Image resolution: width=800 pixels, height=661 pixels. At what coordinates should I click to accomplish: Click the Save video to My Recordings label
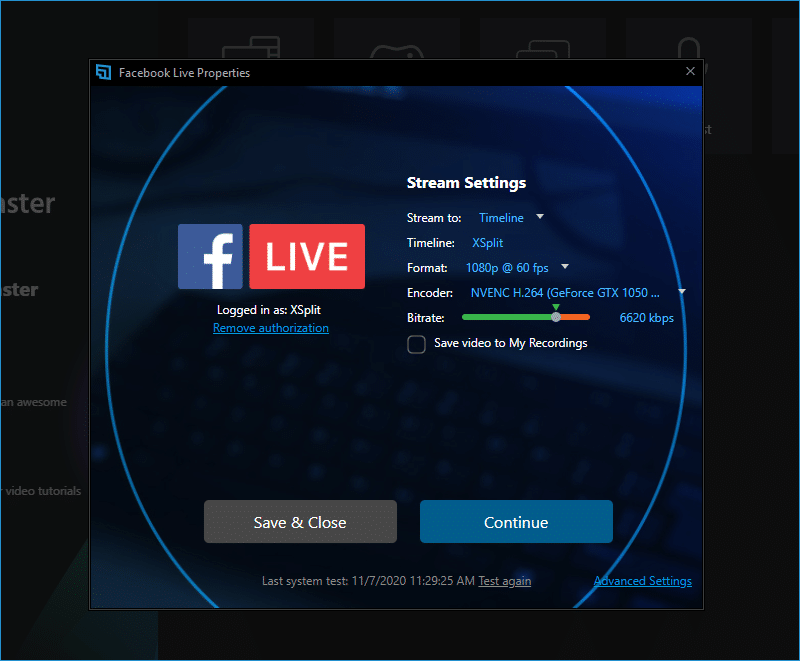click(x=511, y=343)
